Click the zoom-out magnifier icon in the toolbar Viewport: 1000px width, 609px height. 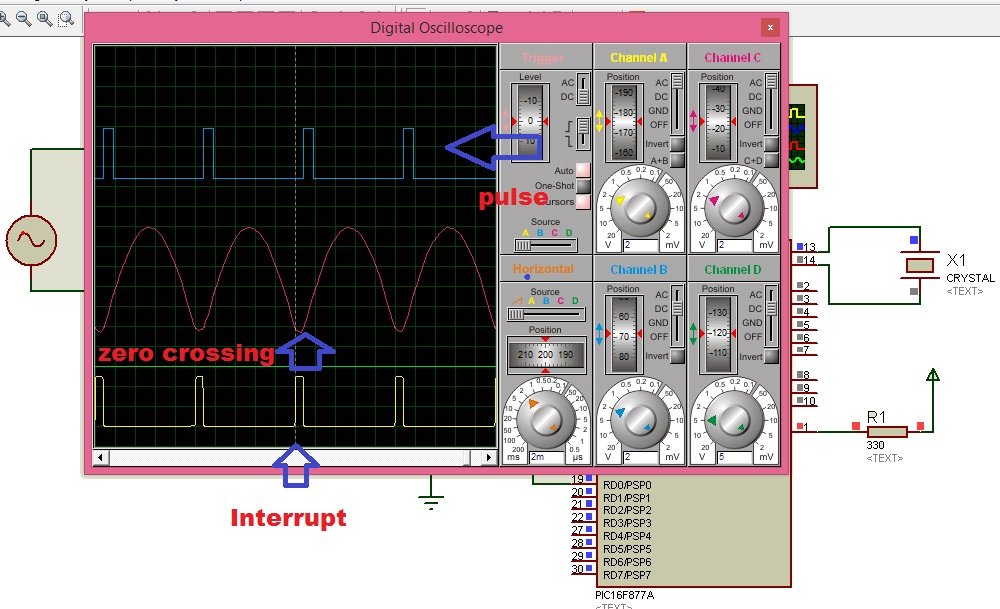[21, 18]
